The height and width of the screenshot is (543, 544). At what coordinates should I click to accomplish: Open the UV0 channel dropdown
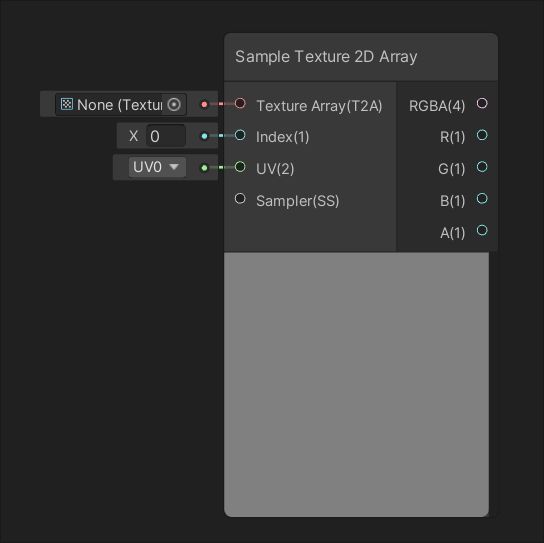coord(157,167)
